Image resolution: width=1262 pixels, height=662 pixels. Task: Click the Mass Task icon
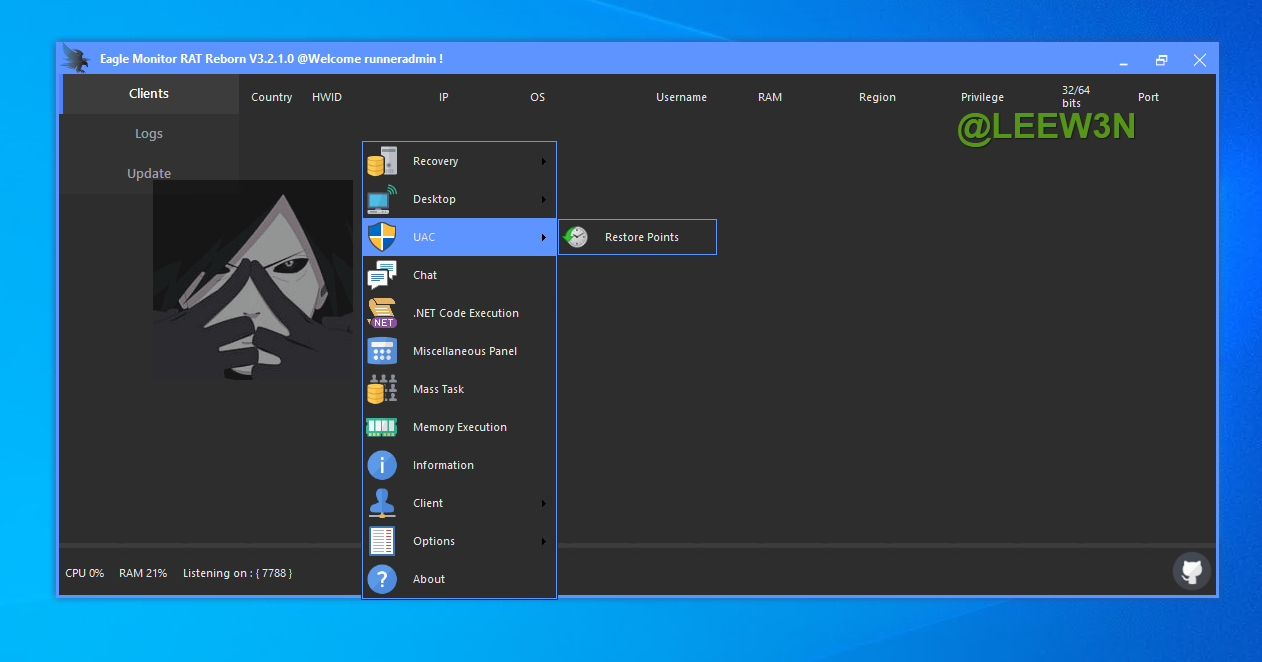coord(382,389)
